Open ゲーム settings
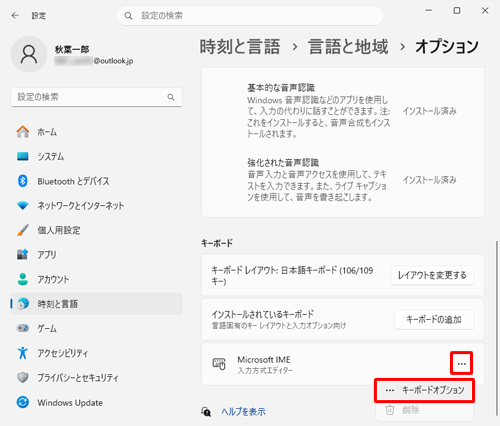The width and height of the screenshot is (500, 426). [97, 328]
